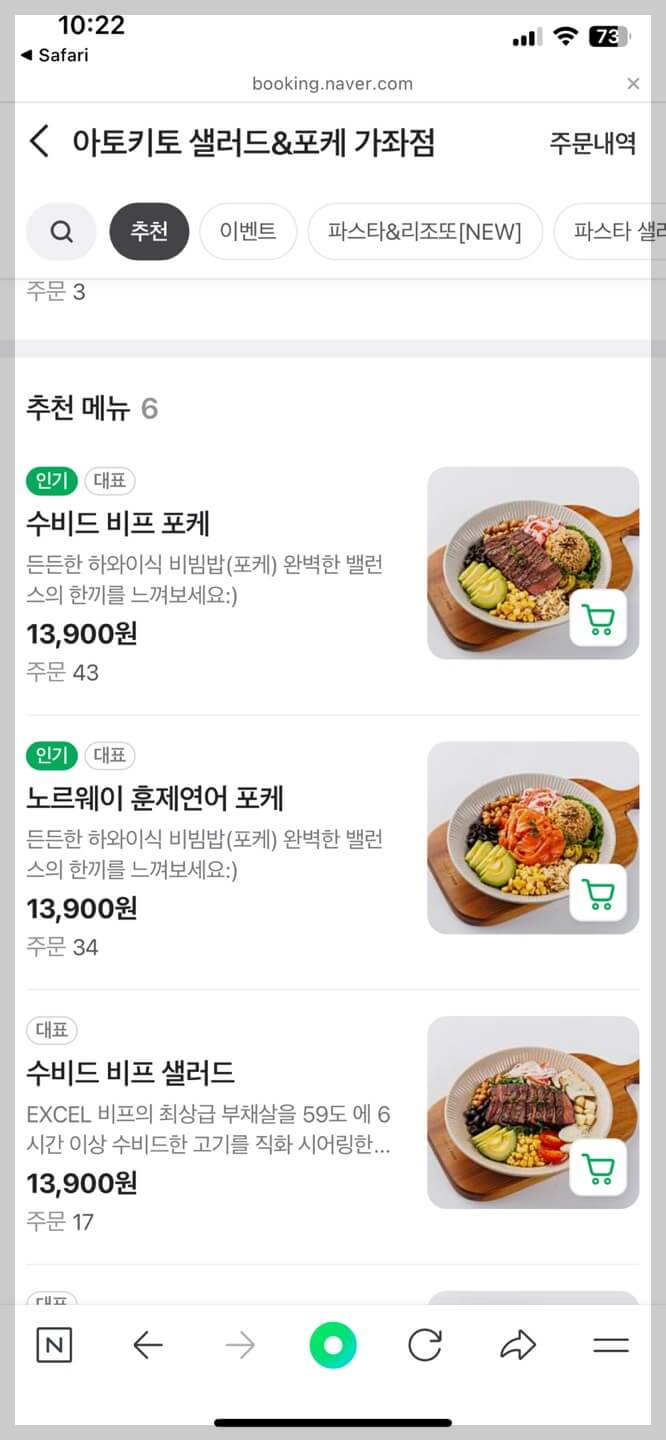Navigate back with the arrow icon
This screenshot has width=666, height=1440.
coord(148,1345)
